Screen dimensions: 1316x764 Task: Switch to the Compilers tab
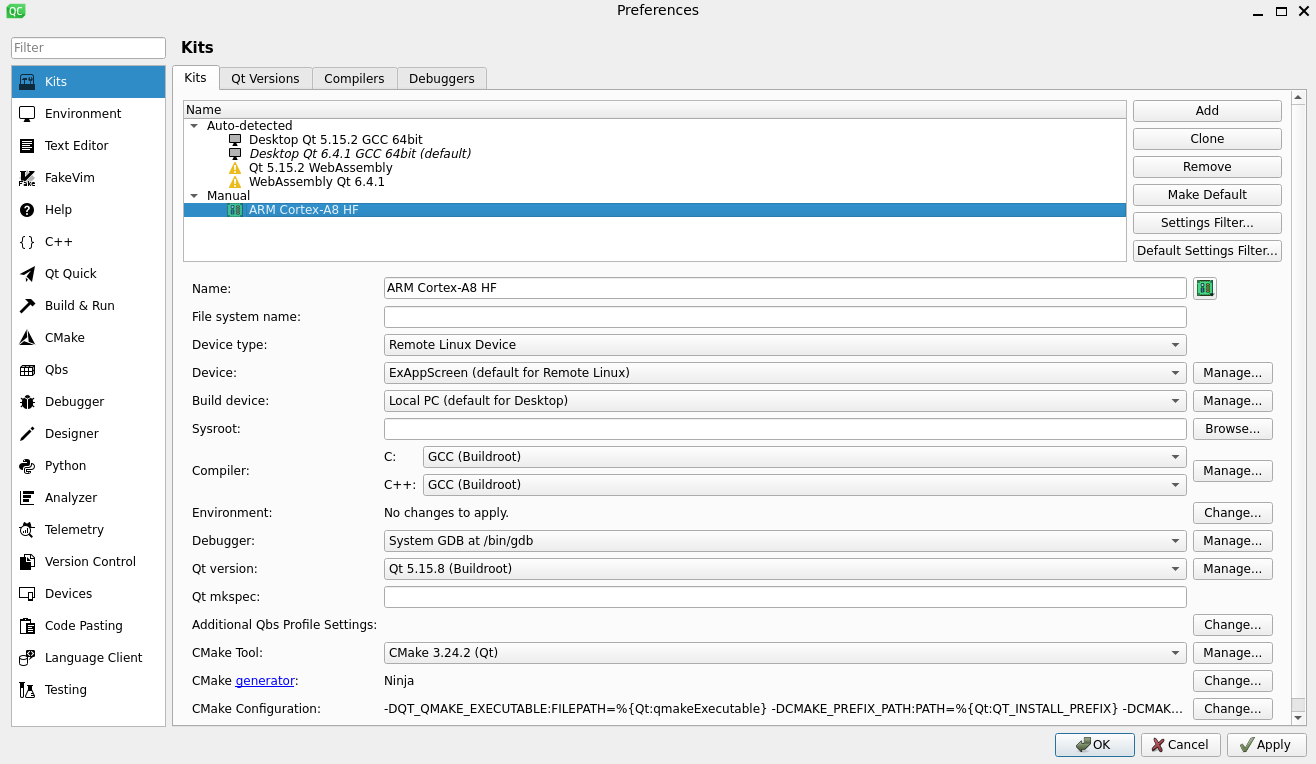[x=354, y=79]
